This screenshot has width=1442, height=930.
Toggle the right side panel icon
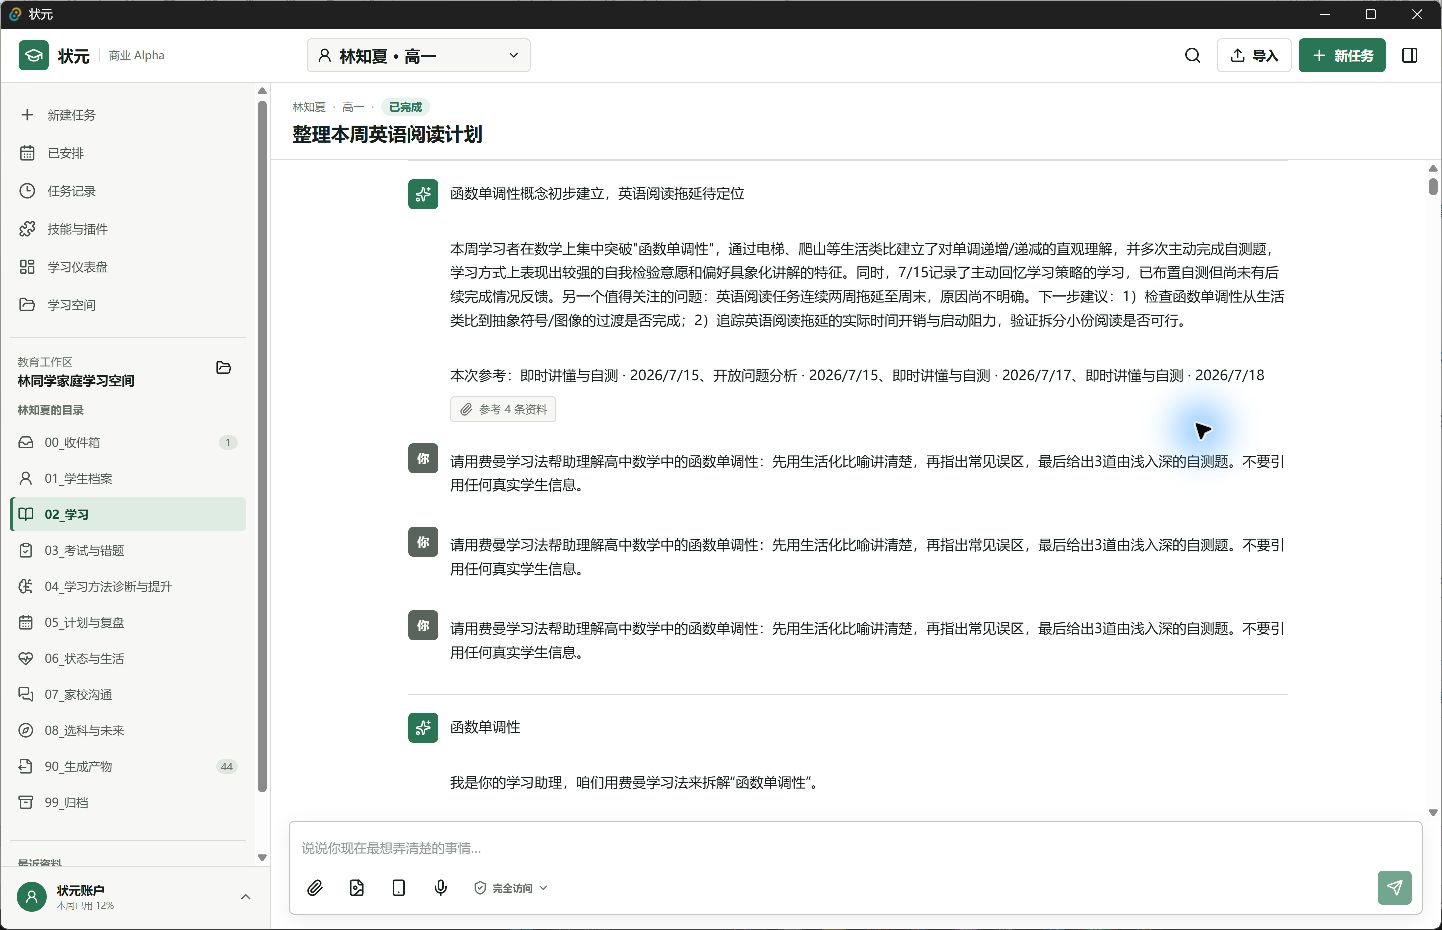coord(1410,55)
